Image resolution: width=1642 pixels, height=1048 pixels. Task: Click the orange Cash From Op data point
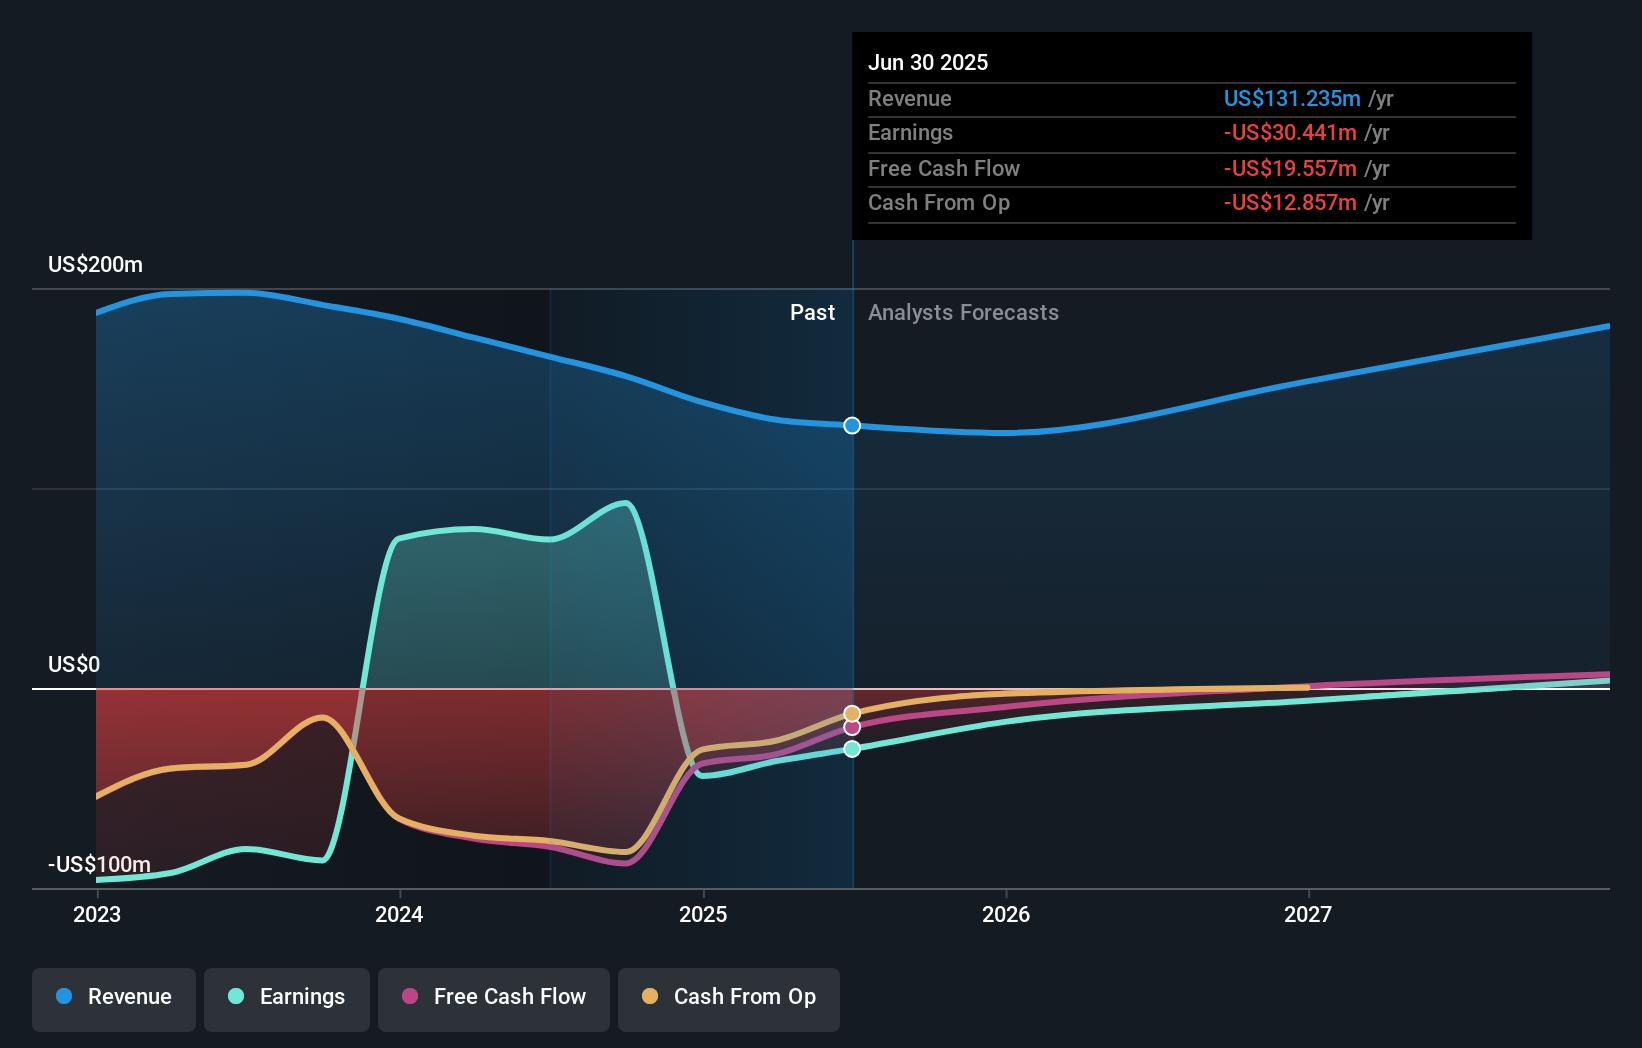(x=852, y=714)
